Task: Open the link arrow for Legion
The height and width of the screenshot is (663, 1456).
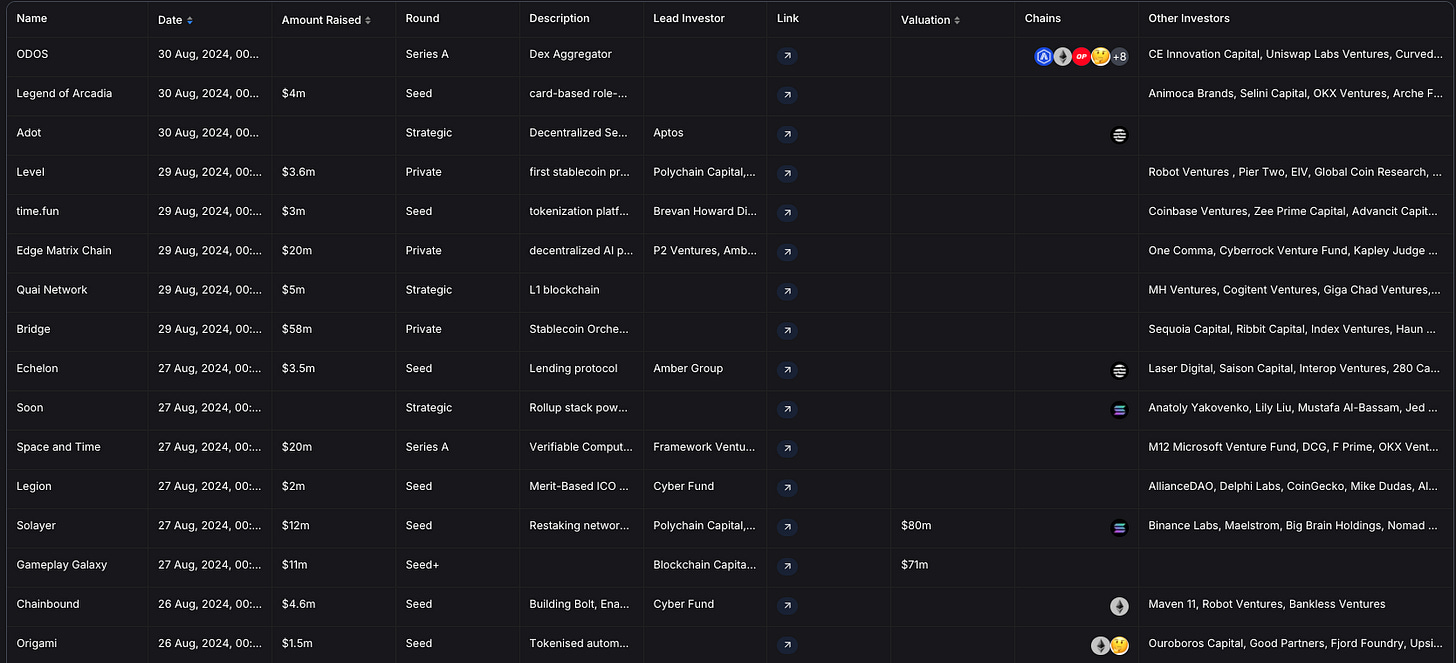Action: 787,488
